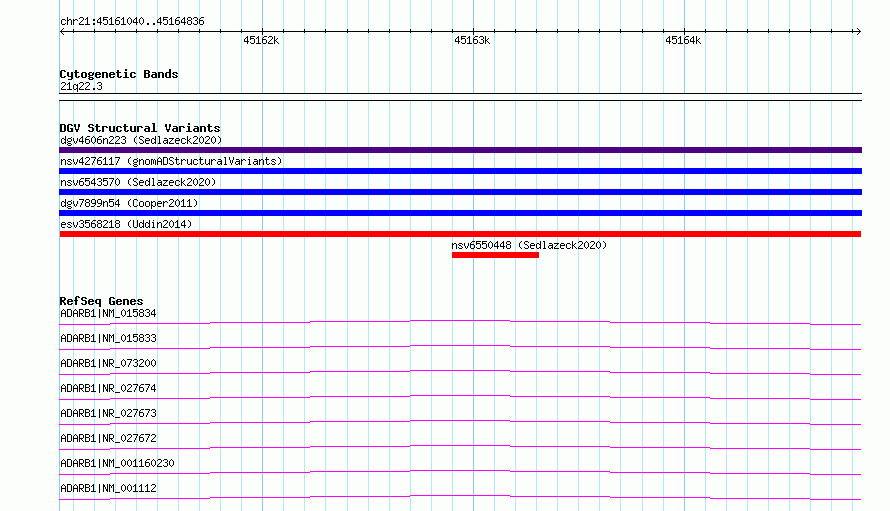Select the ADARB1|NR_027673 magenta intron line
Image resolution: width=890 pixels, height=511 pixels.
click(460, 422)
